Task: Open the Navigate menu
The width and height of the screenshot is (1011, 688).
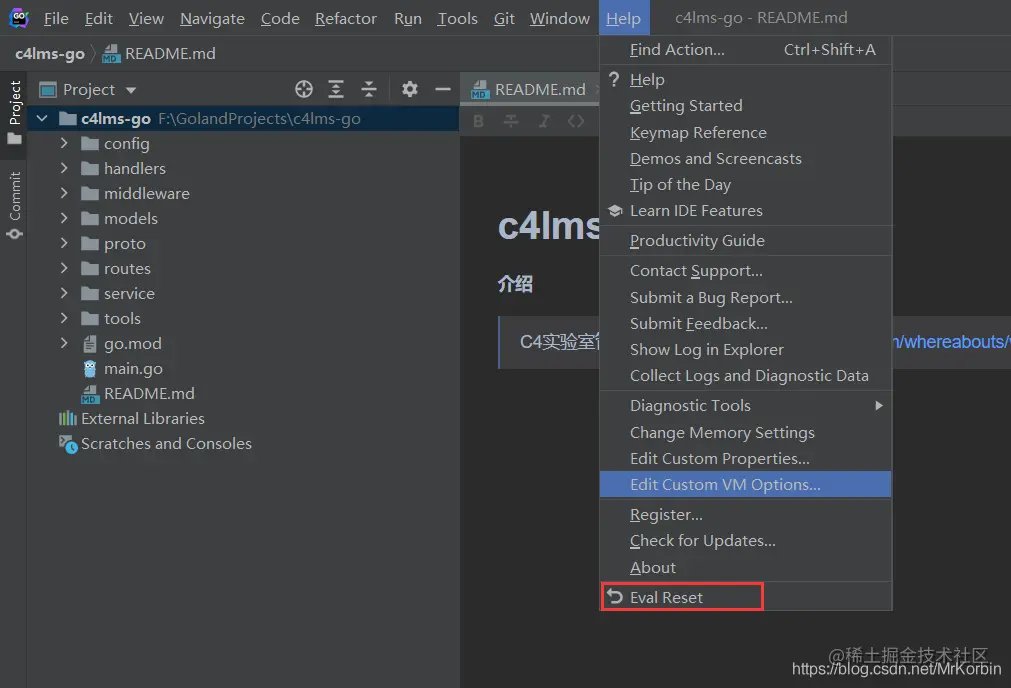Action: 212,19
